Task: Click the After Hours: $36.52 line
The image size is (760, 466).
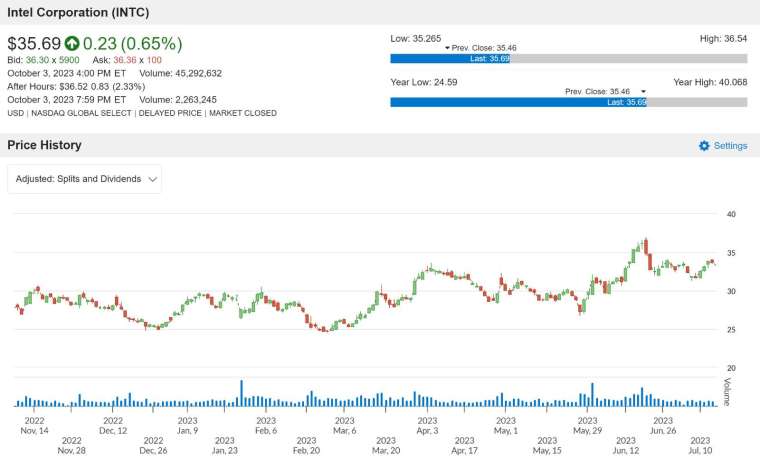Action: [x=76, y=86]
